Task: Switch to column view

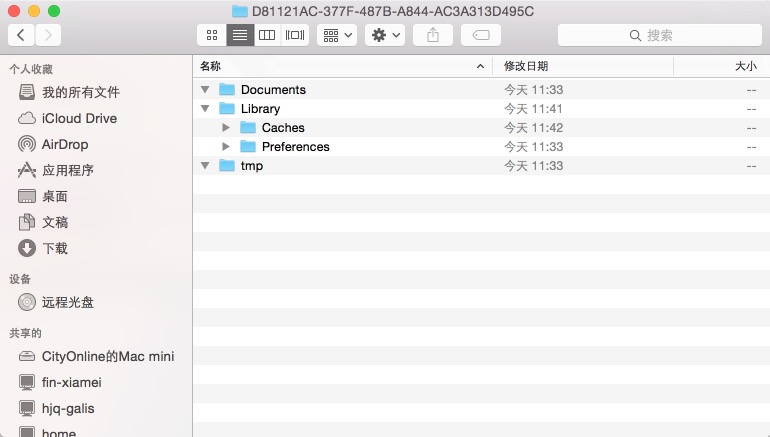Action: [x=267, y=35]
